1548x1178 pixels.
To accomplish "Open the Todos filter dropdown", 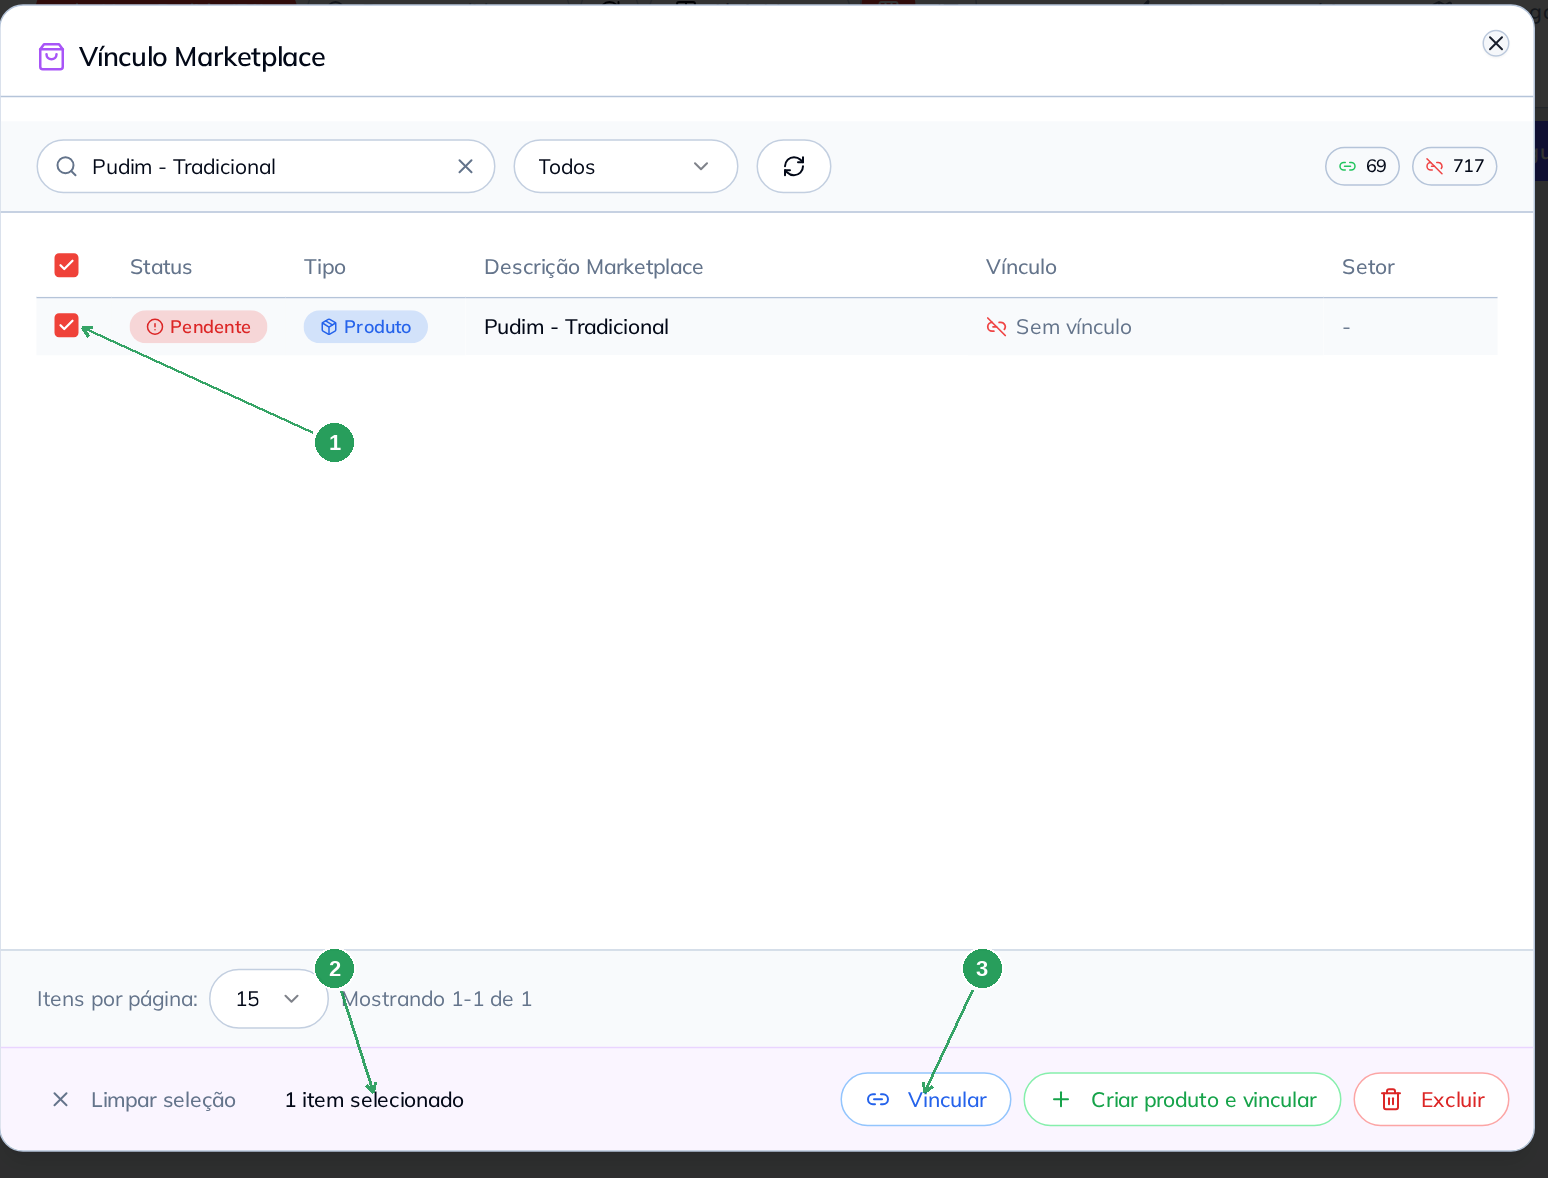I will pyautogui.click(x=626, y=166).
